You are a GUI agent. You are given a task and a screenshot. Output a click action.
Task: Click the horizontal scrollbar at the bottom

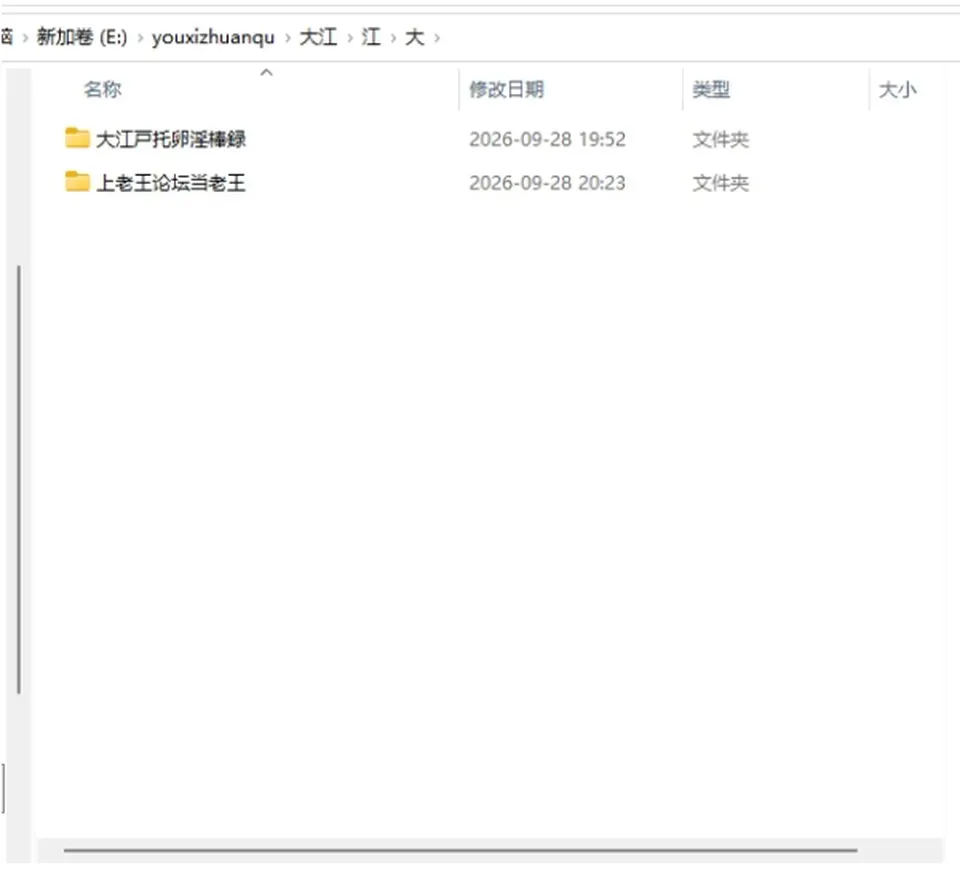pyautogui.click(x=460, y=850)
